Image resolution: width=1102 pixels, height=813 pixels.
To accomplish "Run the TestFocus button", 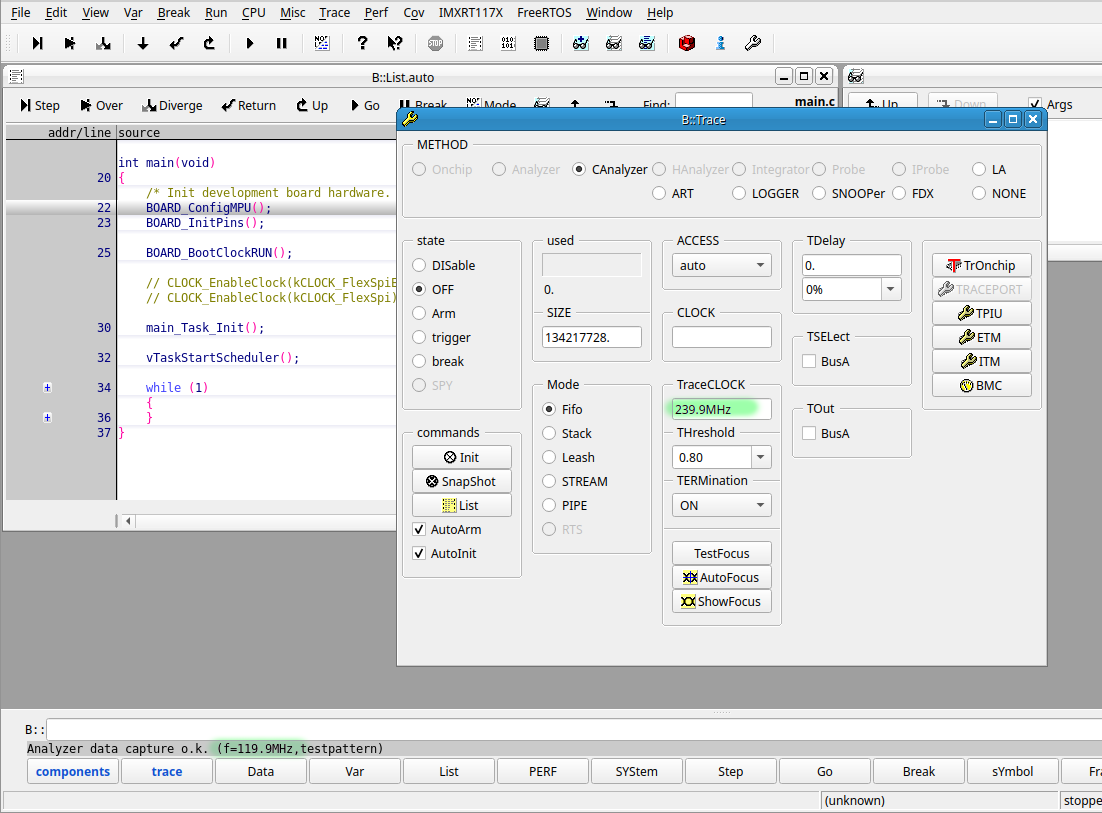I will click(x=721, y=553).
